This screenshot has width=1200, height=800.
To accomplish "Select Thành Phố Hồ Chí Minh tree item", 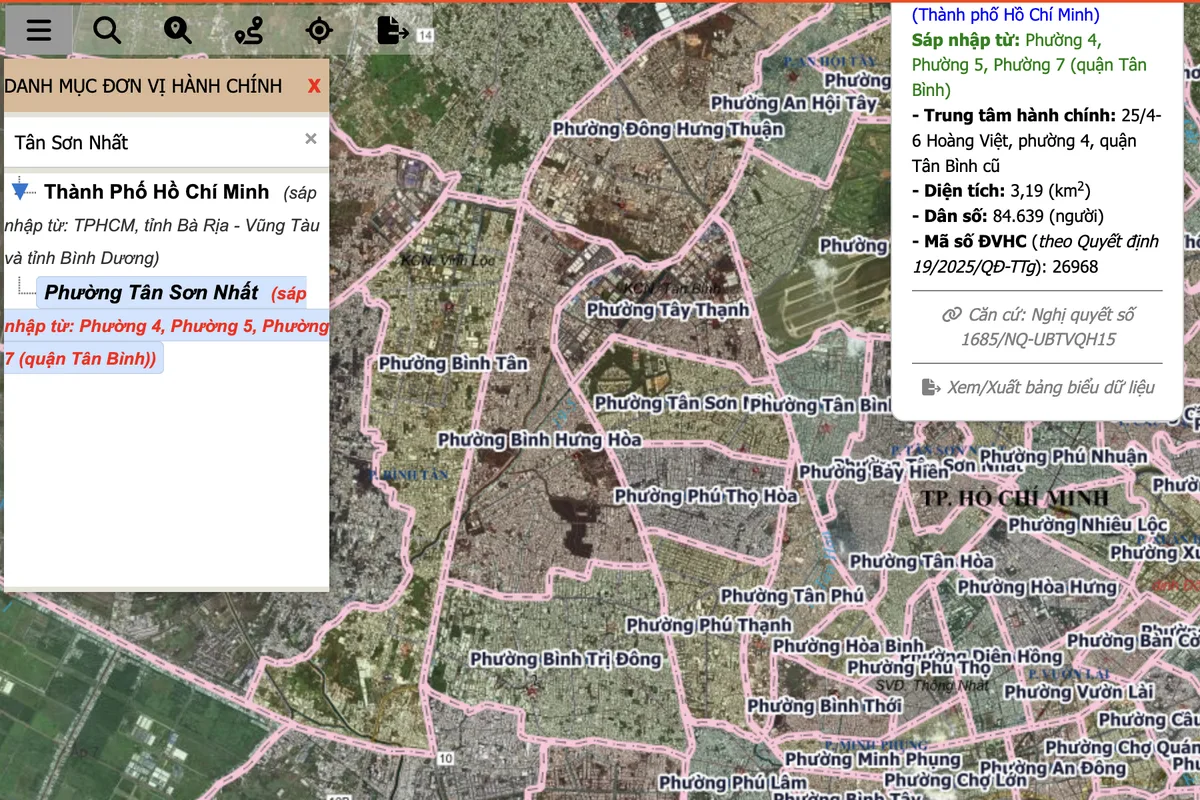I will pyautogui.click(x=156, y=191).
